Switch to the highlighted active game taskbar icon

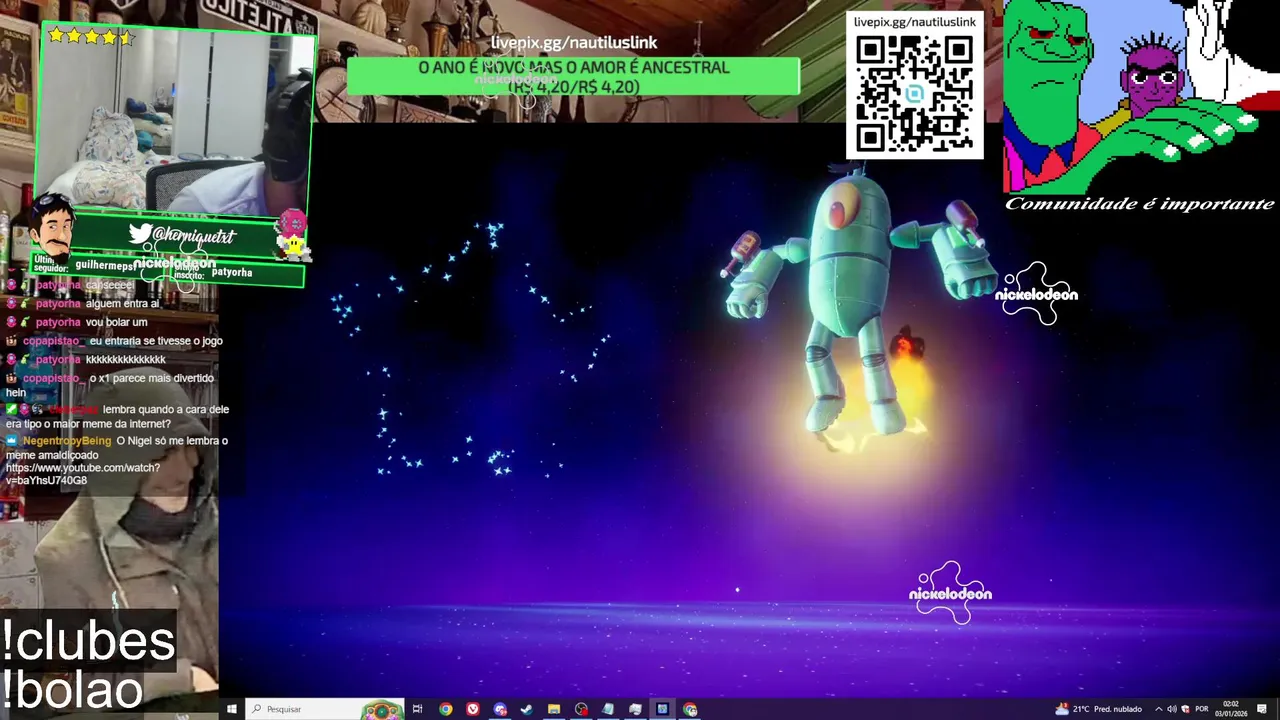pyautogui.click(x=662, y=709)
